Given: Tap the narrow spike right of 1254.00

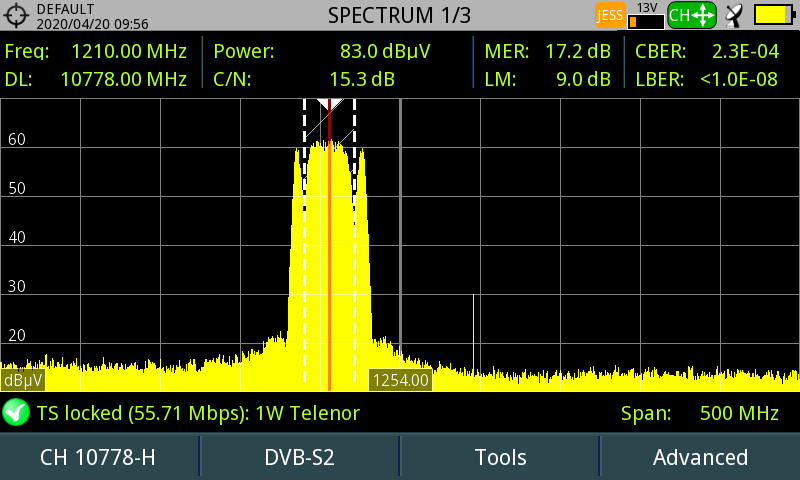Looking at the screenshot, I should point(473,334).
